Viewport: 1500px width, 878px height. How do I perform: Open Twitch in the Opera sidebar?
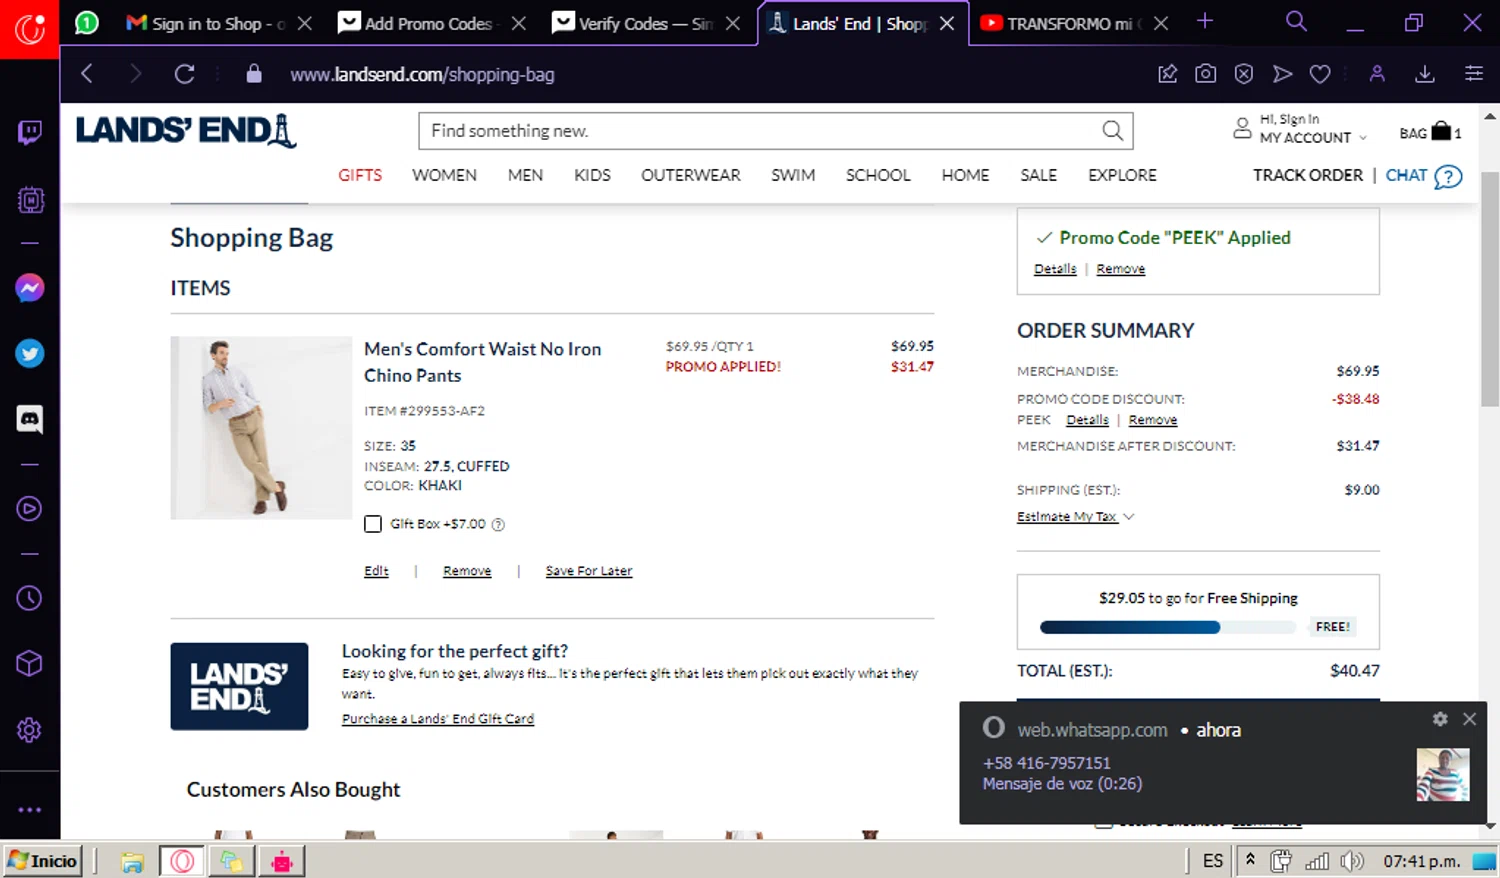point(29,132)
